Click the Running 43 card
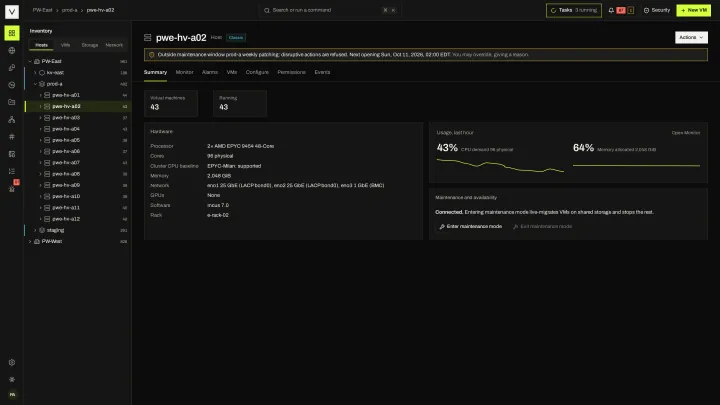Screen dimensions: 720x405 pos(240,103)
